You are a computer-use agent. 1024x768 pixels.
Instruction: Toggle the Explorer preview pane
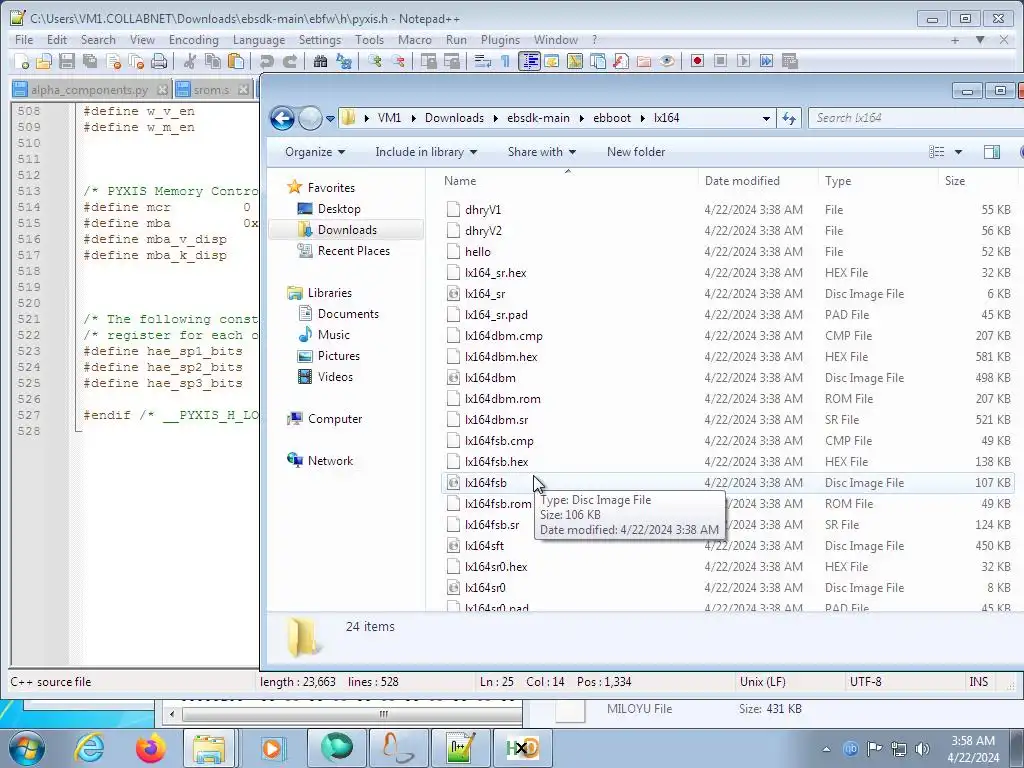tap(991, 152)
